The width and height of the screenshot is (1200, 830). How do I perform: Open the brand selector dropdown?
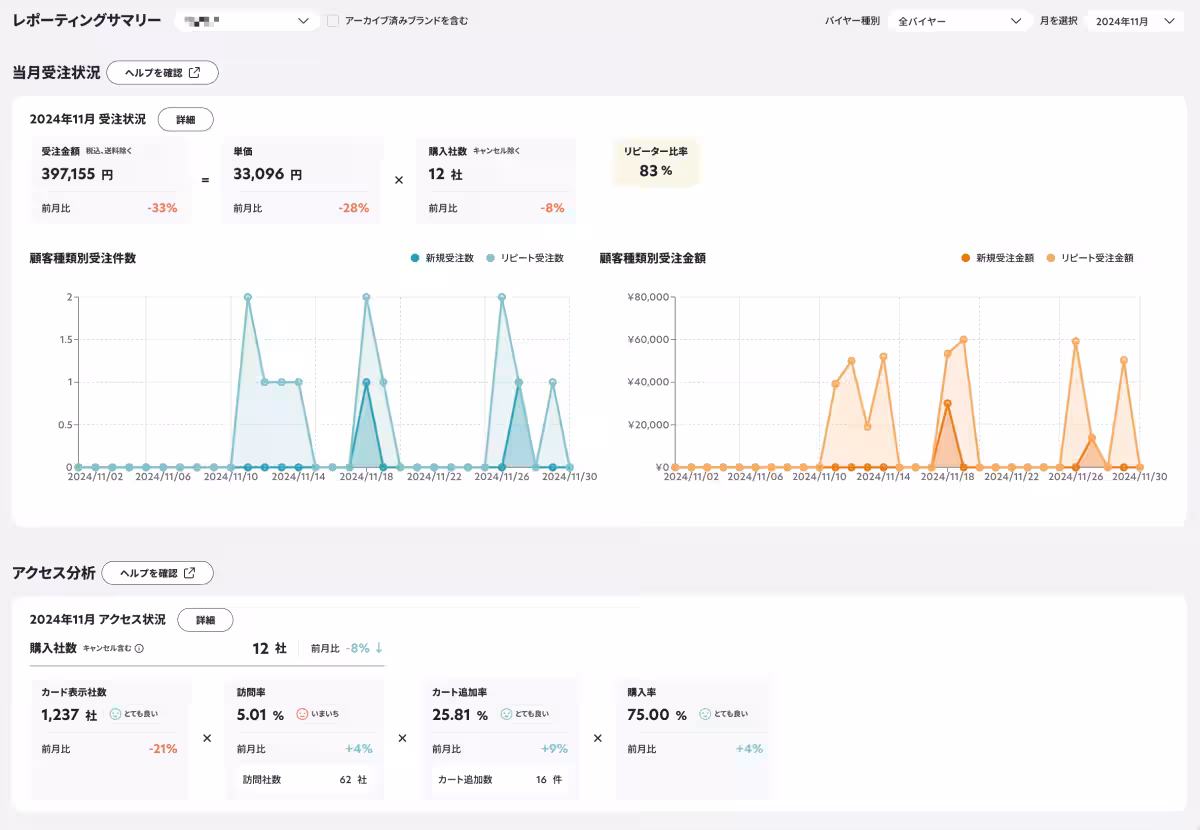(x=247, y=20)
